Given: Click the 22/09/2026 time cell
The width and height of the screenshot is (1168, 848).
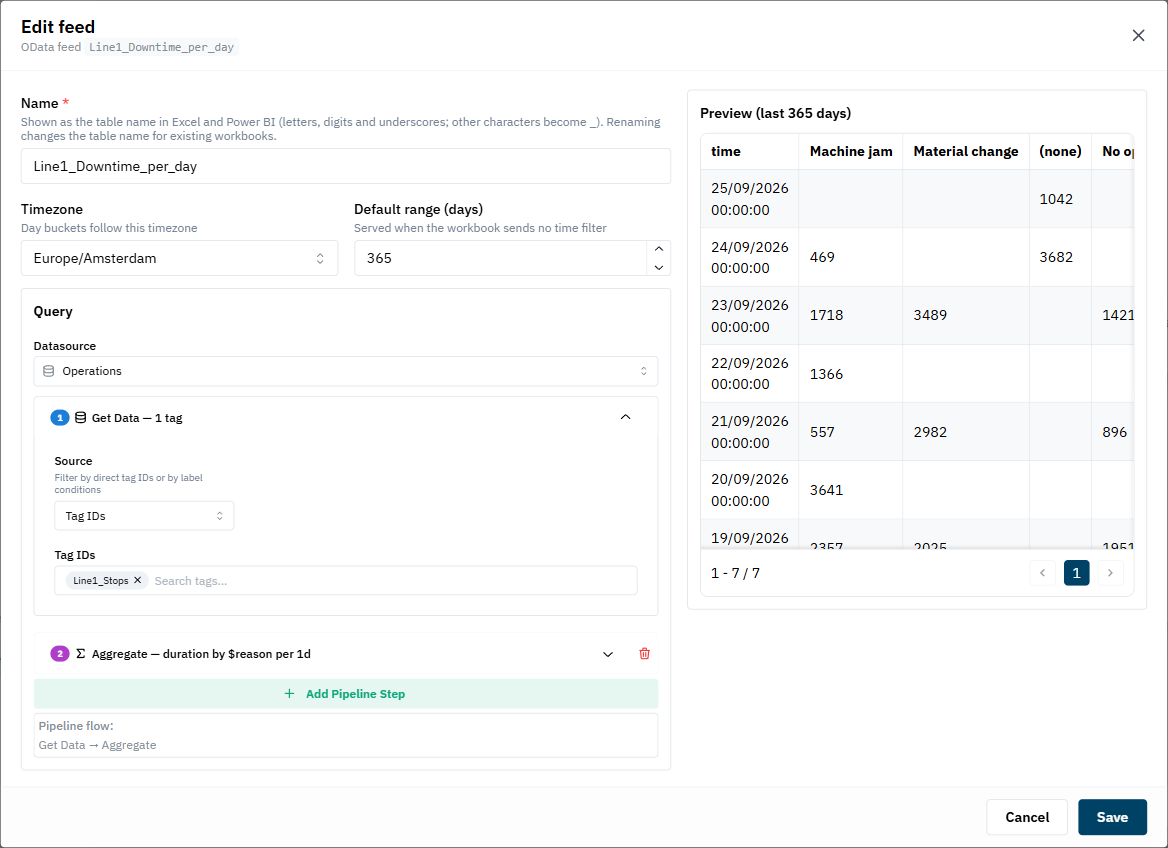Looking at the screenshot, I should click(749, 373).
